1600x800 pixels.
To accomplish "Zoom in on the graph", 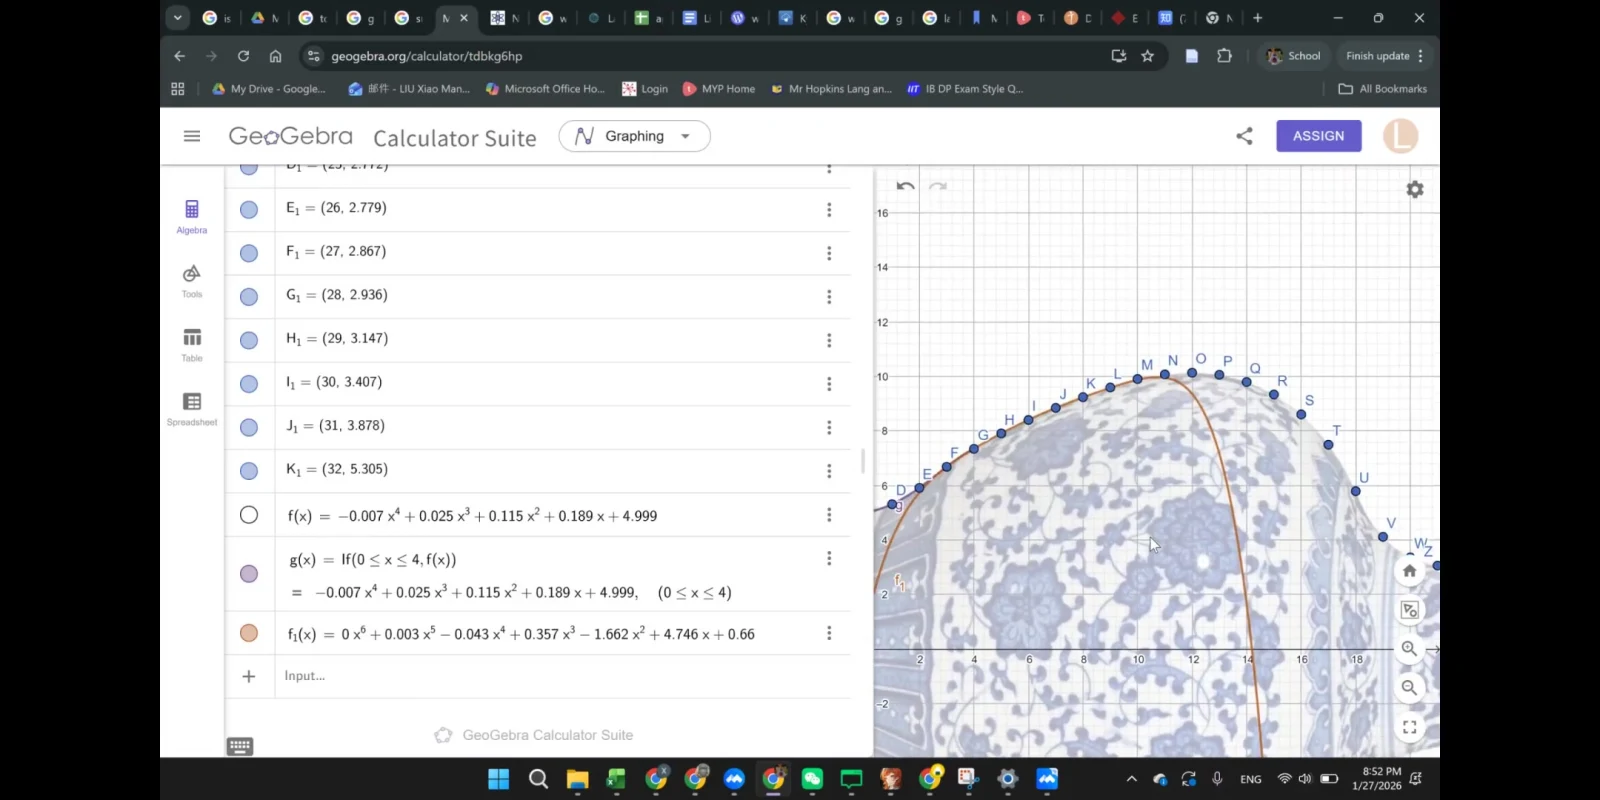I will [x=1409, y=648].
